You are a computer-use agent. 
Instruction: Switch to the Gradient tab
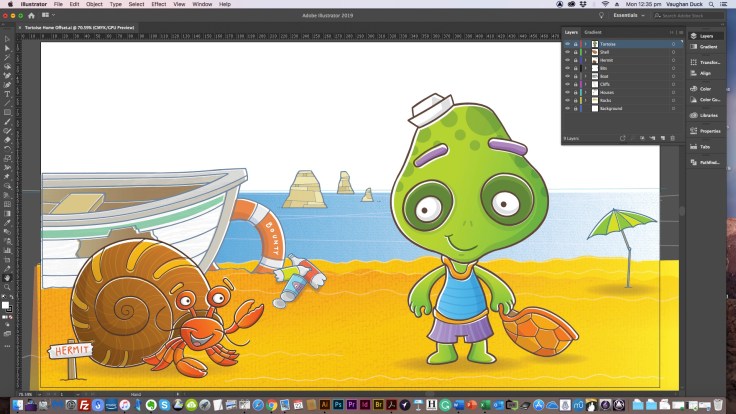coord(593,33)
